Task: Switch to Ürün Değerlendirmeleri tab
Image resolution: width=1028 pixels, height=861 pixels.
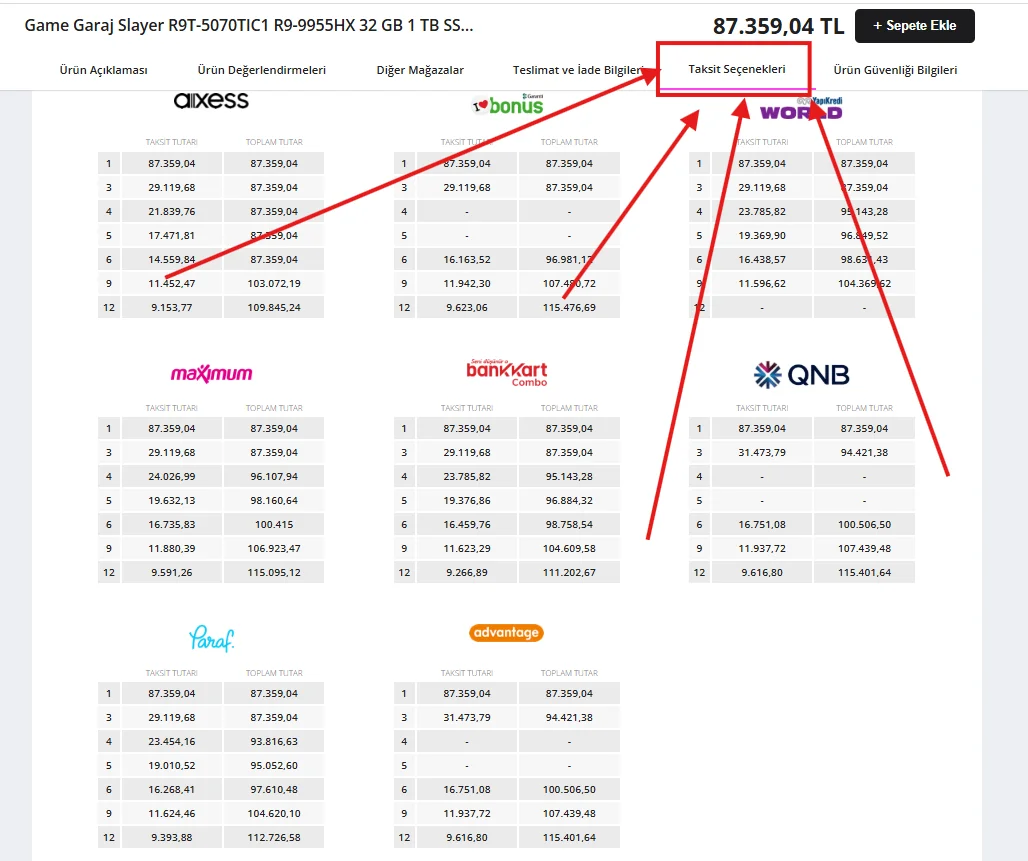Action: tap(262, 70)
